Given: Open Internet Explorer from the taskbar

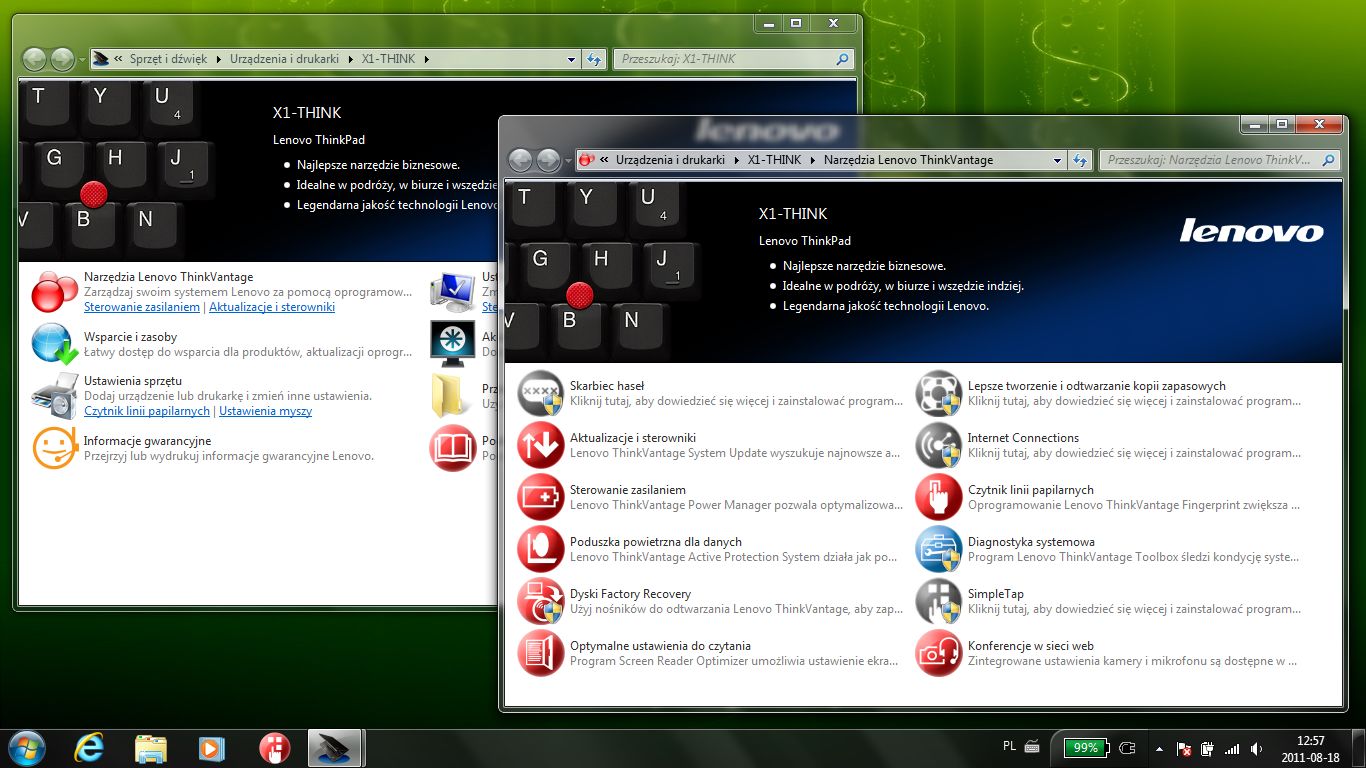Looking at the screenshot, I should 89,748.
